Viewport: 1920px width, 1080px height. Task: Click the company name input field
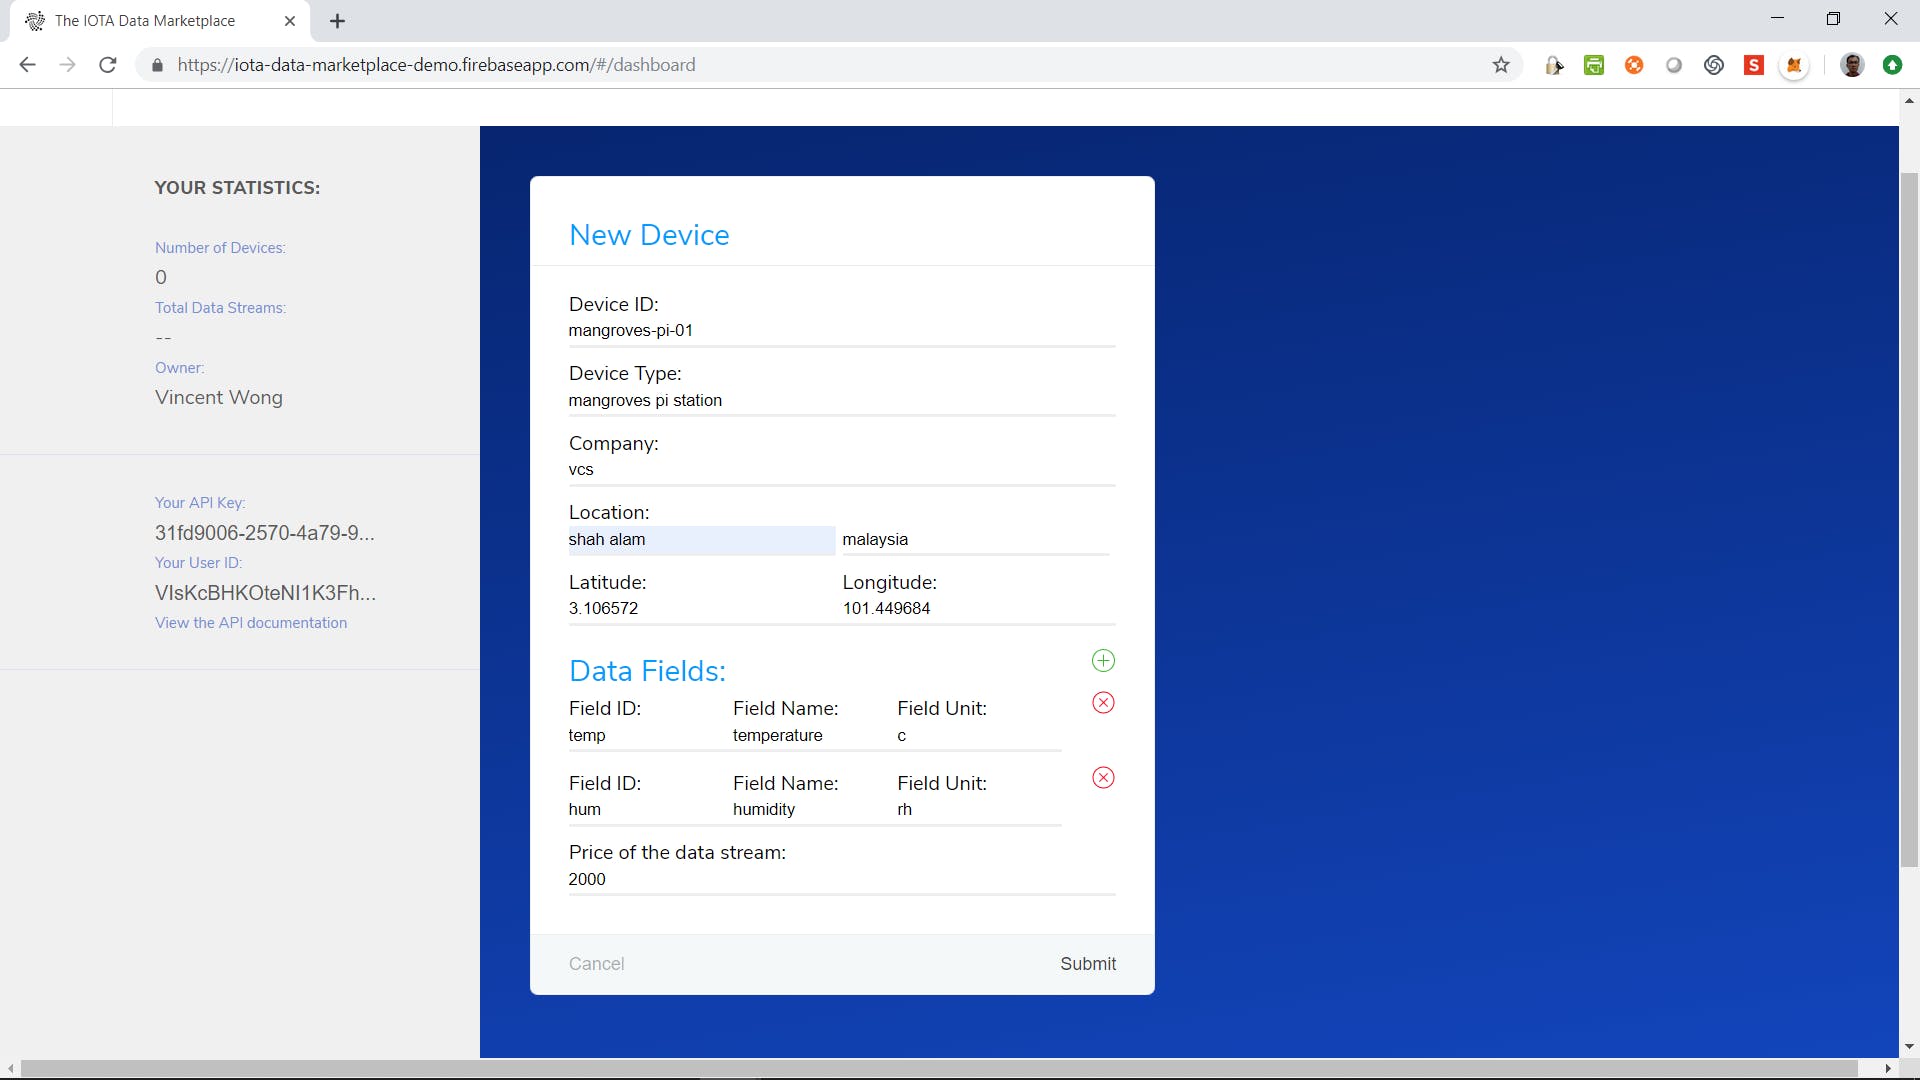coord(843,469)
